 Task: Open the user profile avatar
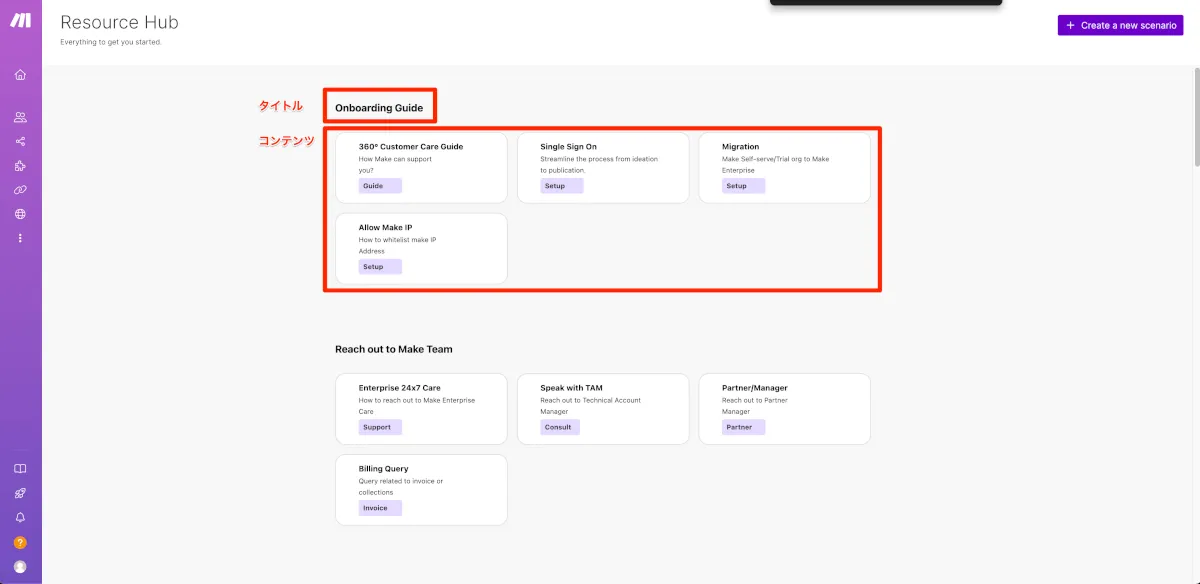20,566
